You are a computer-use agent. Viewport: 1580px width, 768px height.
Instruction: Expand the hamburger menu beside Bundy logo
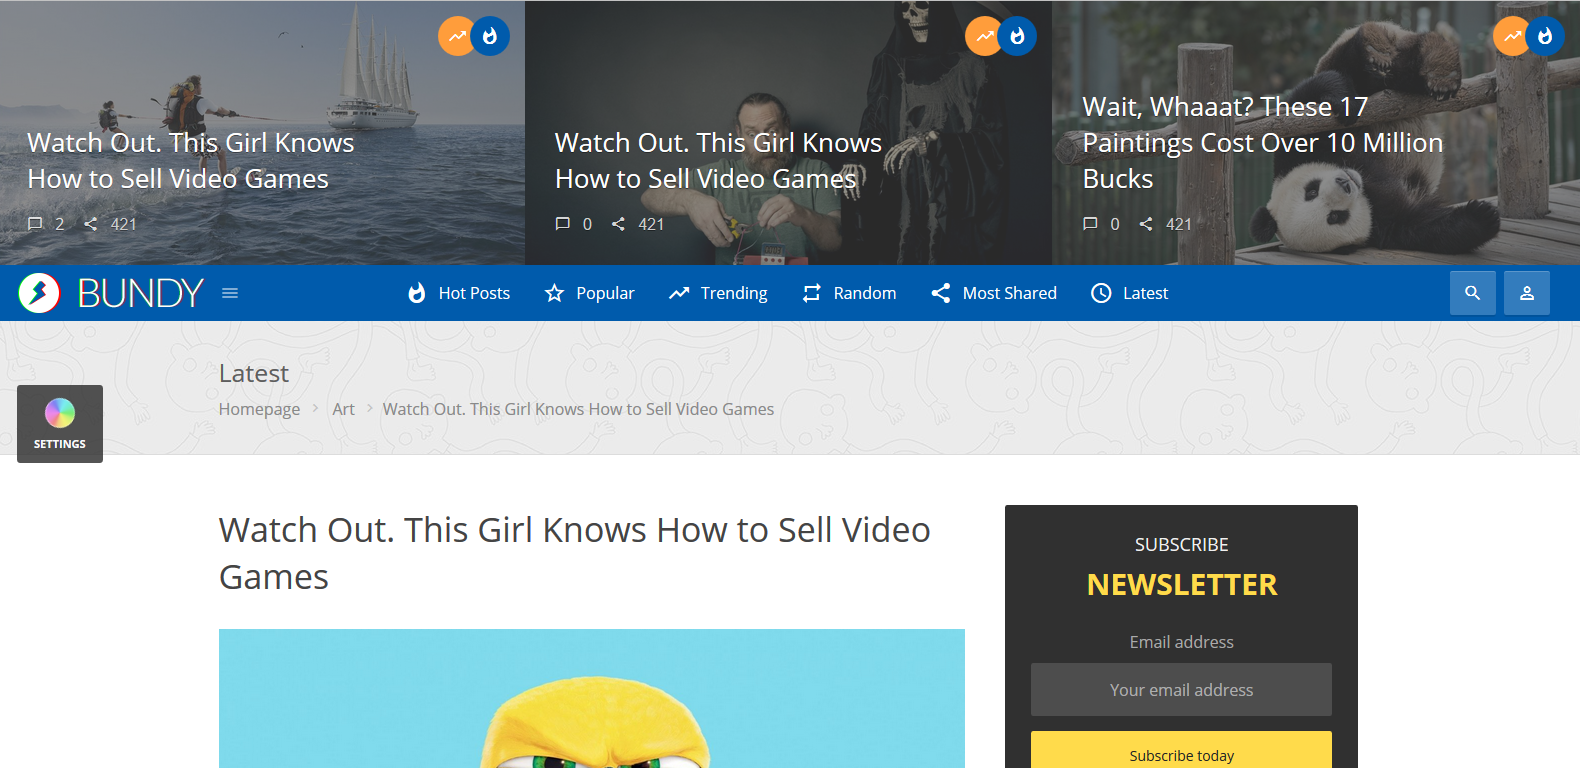pyautogui.click(x=230, y=293)
